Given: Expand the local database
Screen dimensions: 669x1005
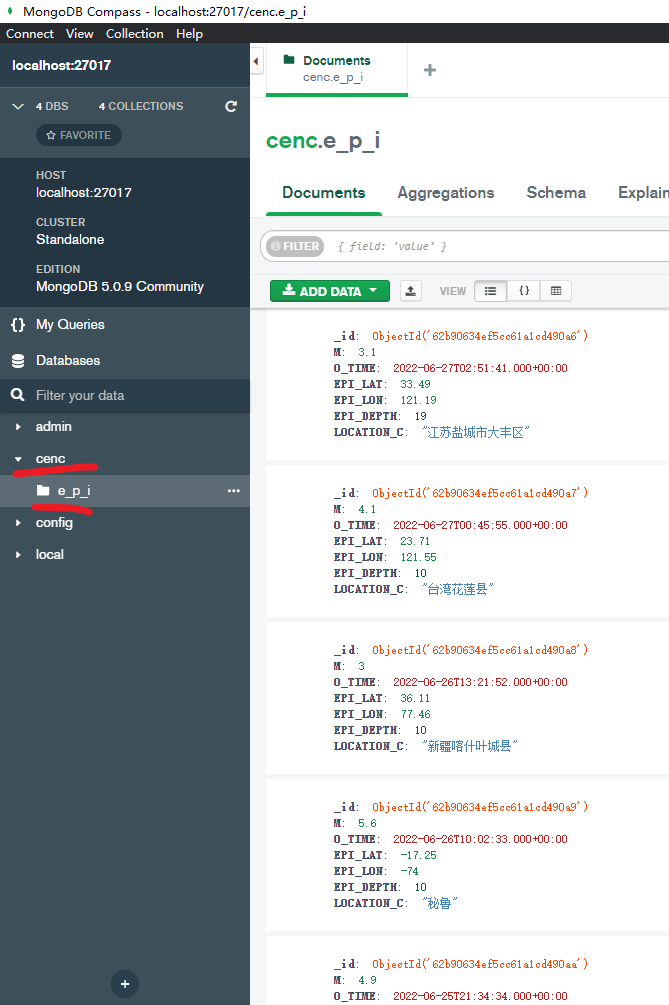Looking at the screenshot, I should tap(18, 555).
